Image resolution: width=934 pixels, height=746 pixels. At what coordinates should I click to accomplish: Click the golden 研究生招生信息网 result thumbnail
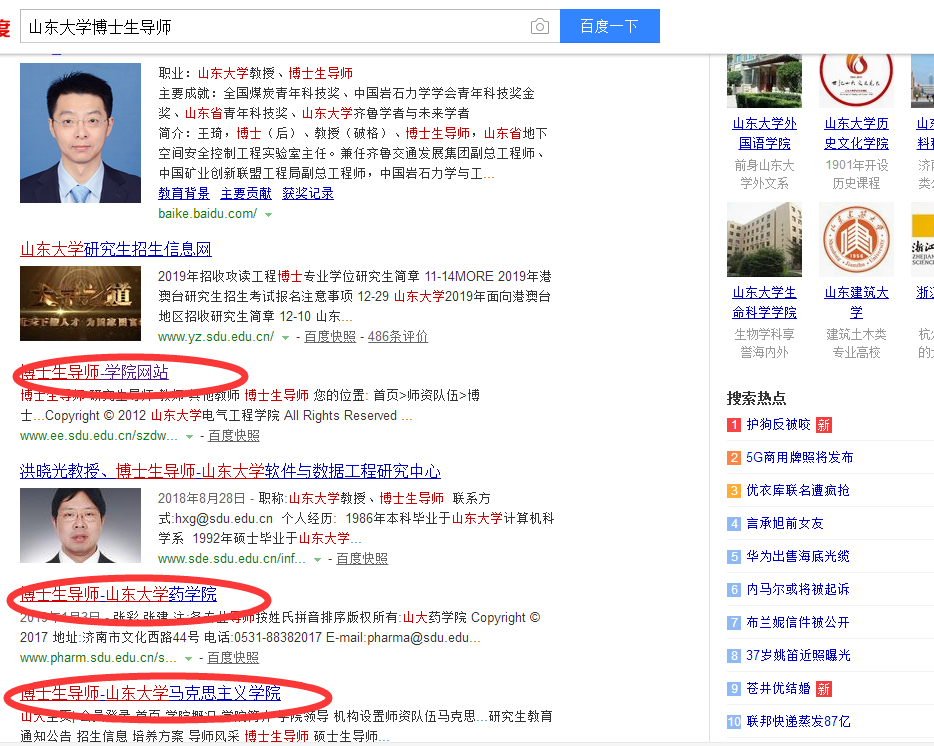pyautogui.click(x=80, y=303)
